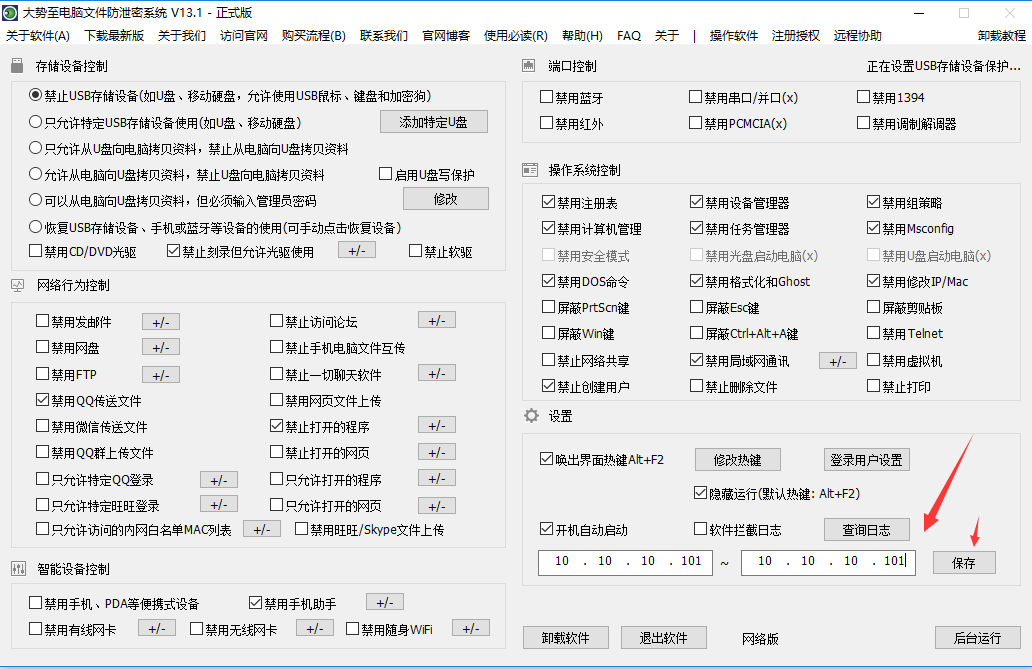This screenshot has width=1032, height=669.
Task: Click +/- button next to 禁用FTP
Action: [161, 375]
